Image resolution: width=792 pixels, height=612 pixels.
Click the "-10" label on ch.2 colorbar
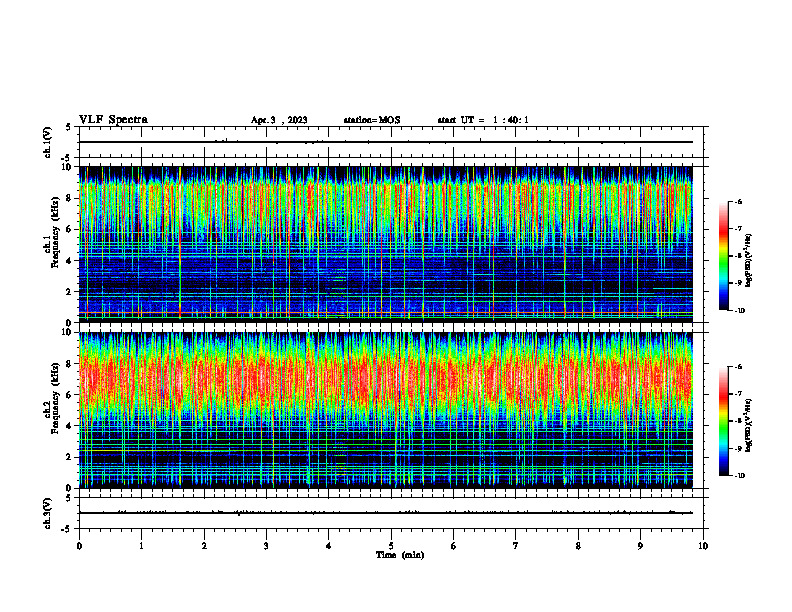coord(739,476)
